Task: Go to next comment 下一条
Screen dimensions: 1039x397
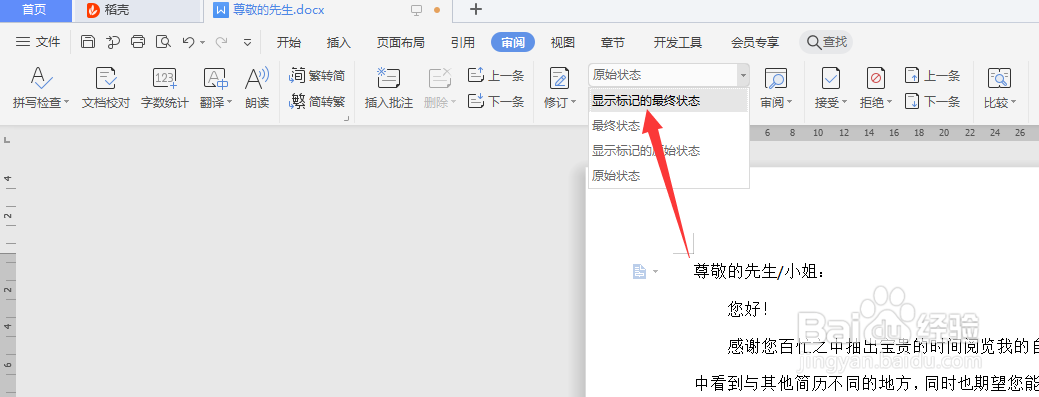Action: [x=496, y=101]
